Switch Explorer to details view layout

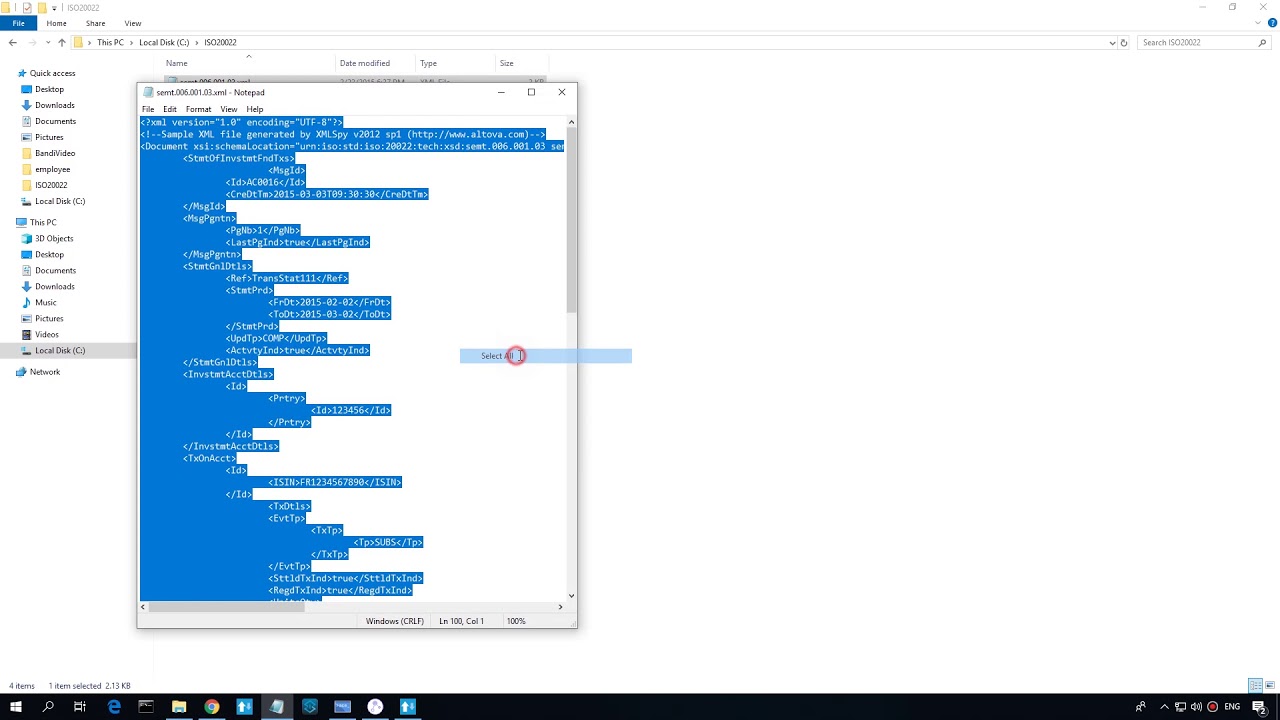tap(1255, 686)
